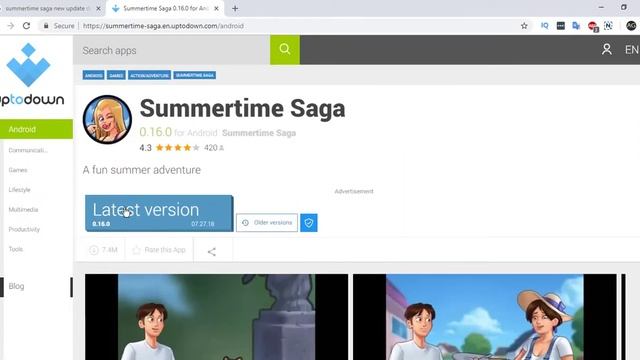Click the IQ extension icon

544,26
